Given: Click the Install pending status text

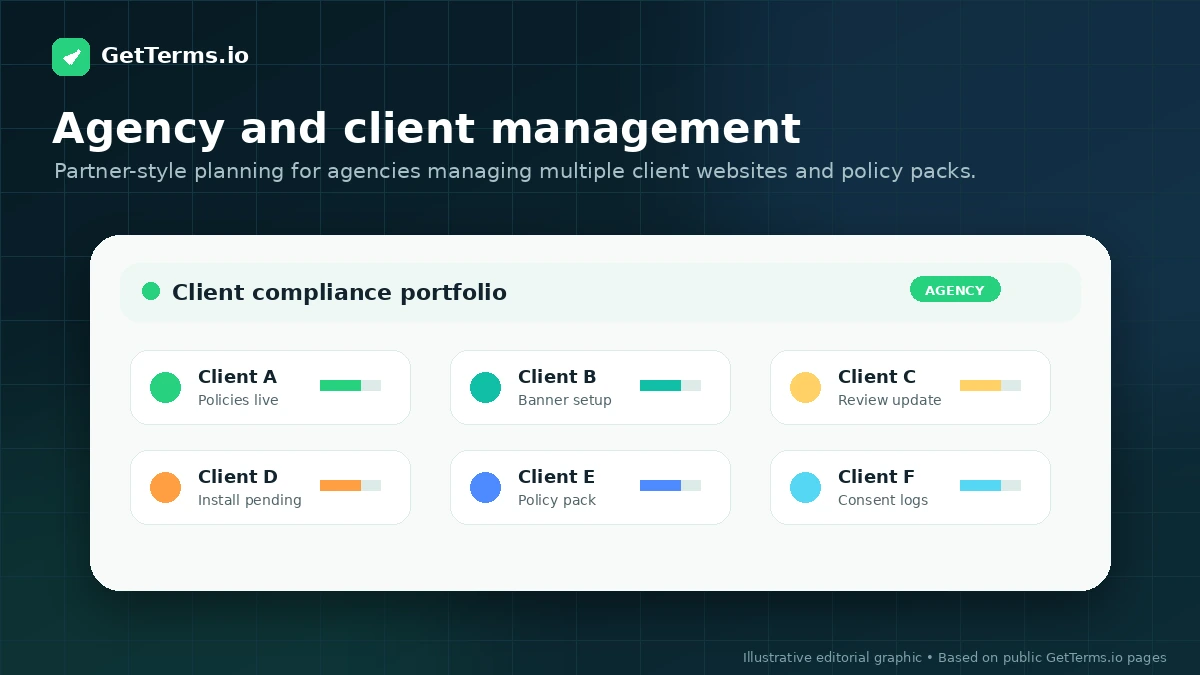Looking at the screenshot, I should pyautogui.click(x=250, y=500).
